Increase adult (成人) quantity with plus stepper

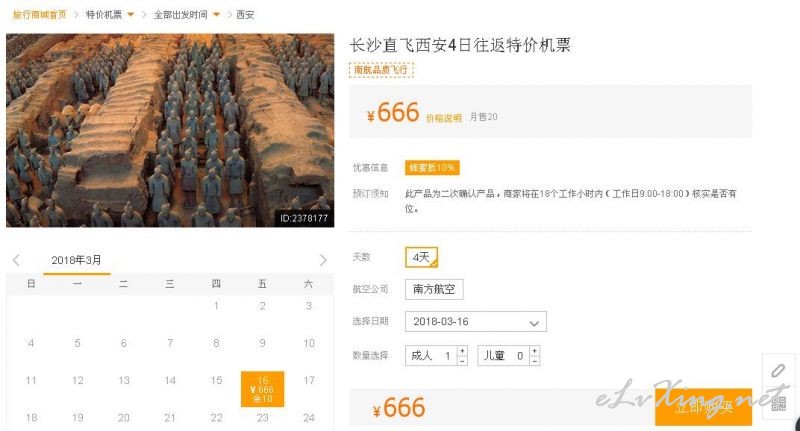click(462, 351)
